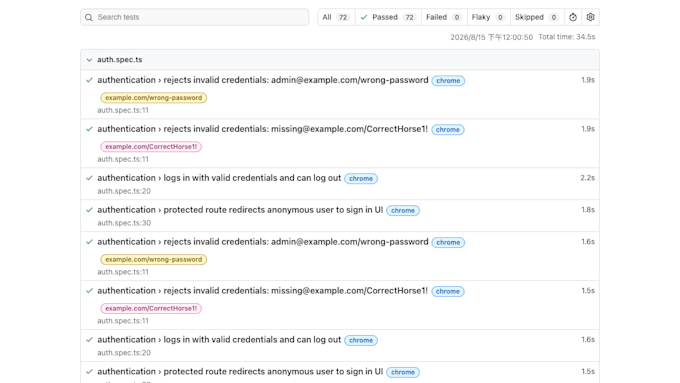Show All 72 tests filter

[336, 17]
